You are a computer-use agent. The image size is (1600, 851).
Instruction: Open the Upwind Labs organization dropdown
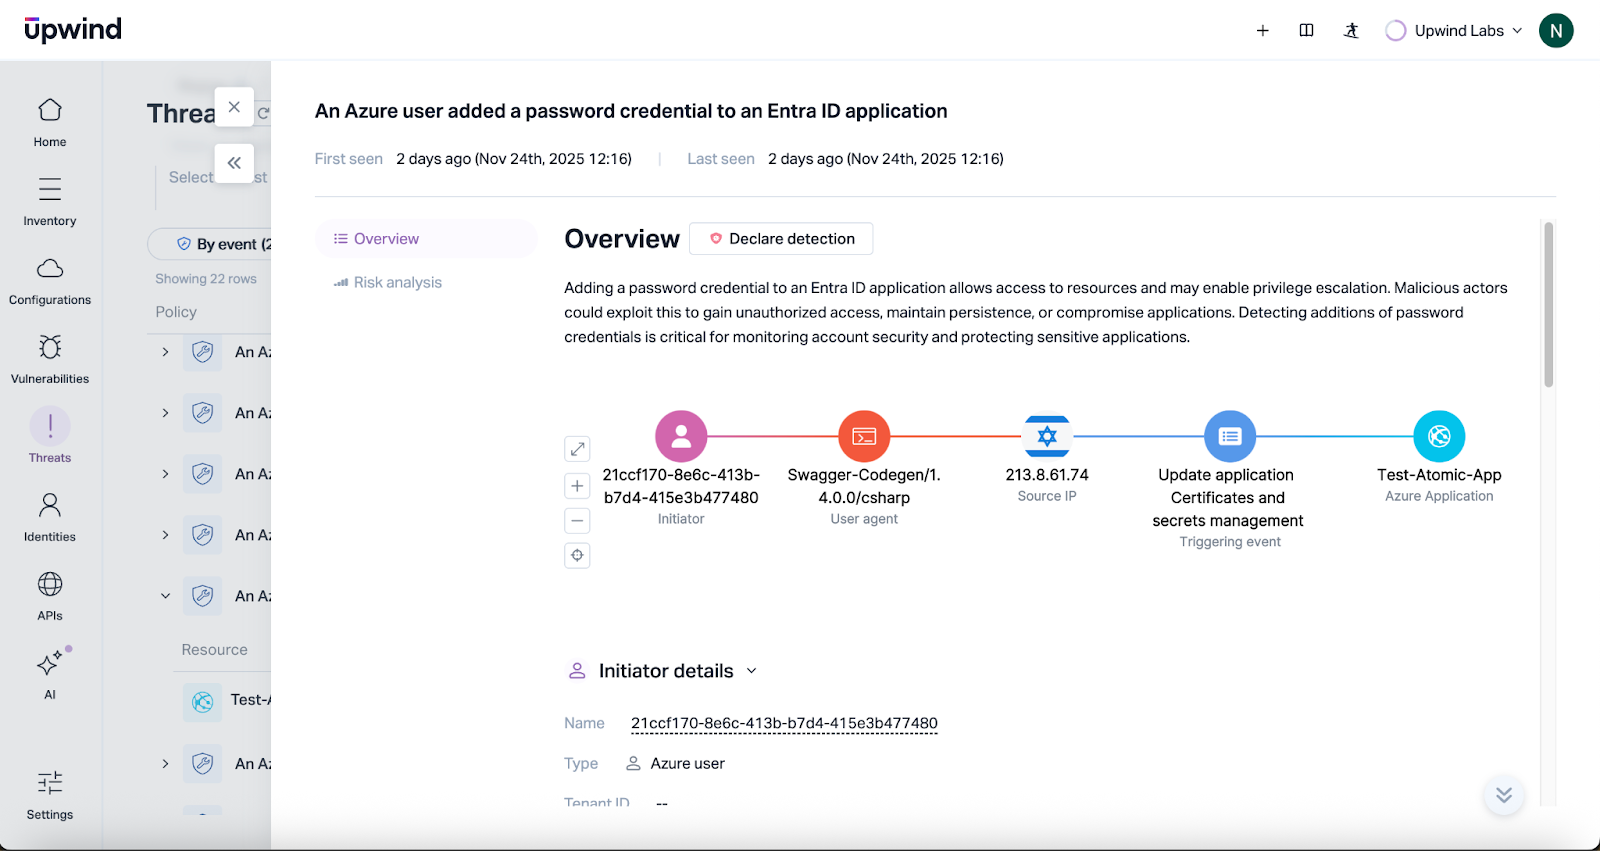(x=1458, y=31)
